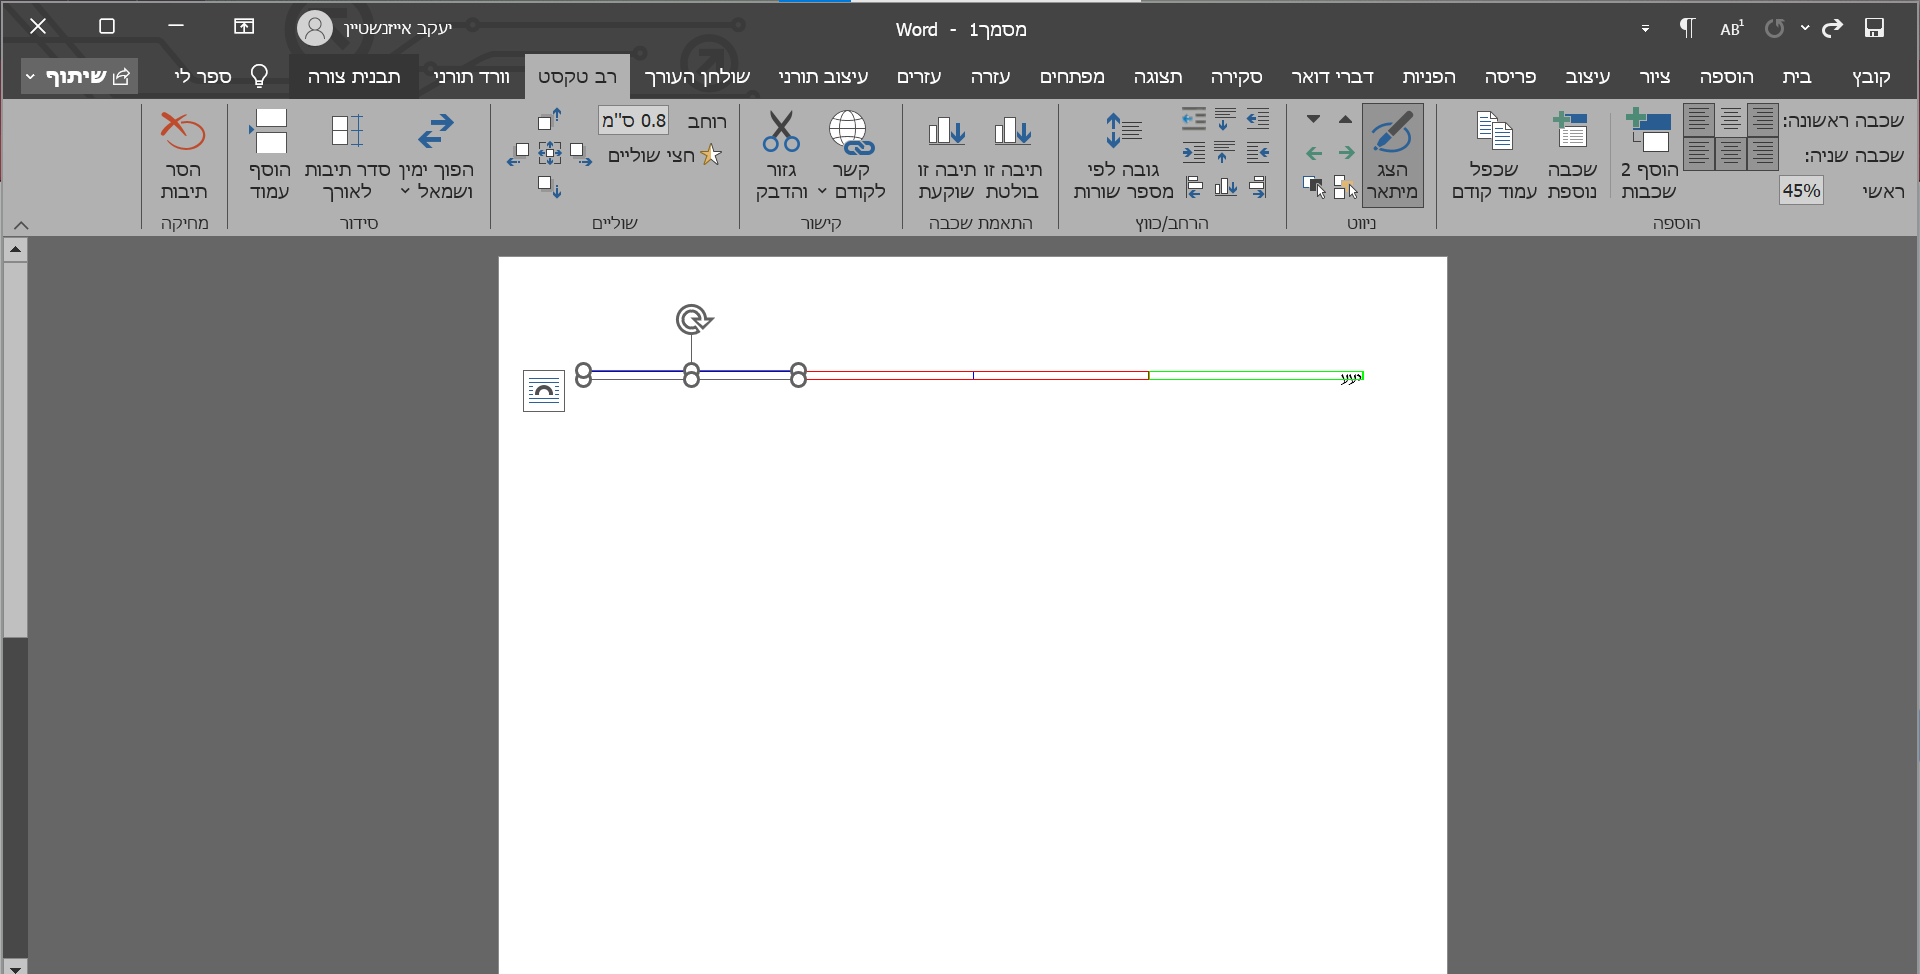This screenshot has width=1920, height=974.
Task: Toggle Show outline (הצג מיתאר) button
Action: coord(1392,155)
